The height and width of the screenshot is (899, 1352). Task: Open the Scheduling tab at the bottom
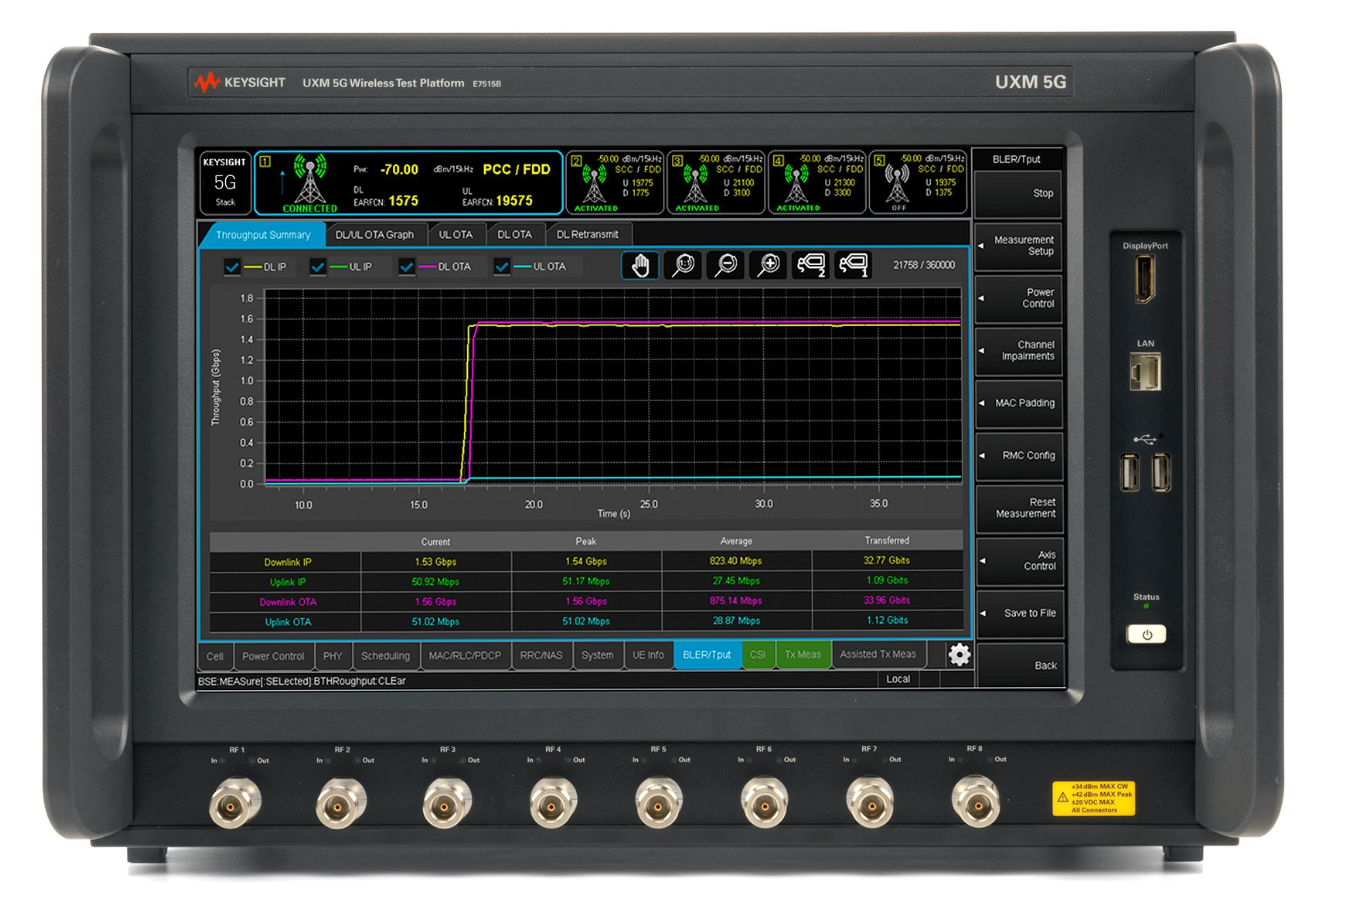click(x=385, y=655)
